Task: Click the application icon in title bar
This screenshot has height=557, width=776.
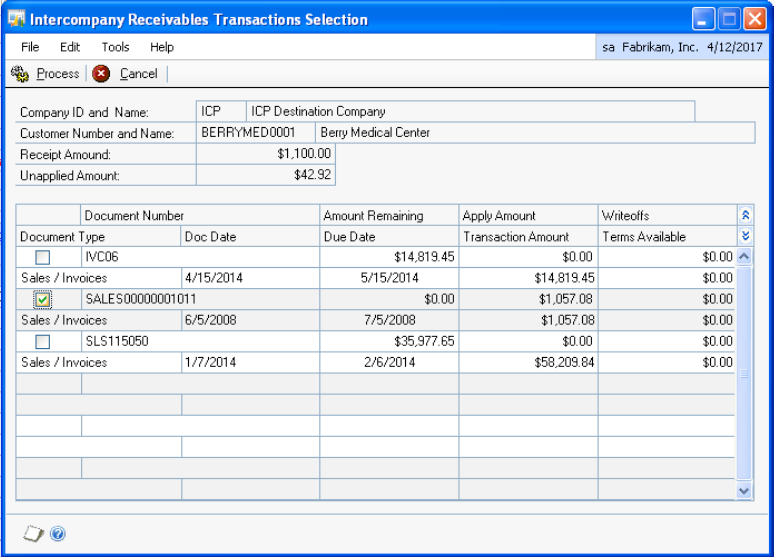Action: pos(17,19)
